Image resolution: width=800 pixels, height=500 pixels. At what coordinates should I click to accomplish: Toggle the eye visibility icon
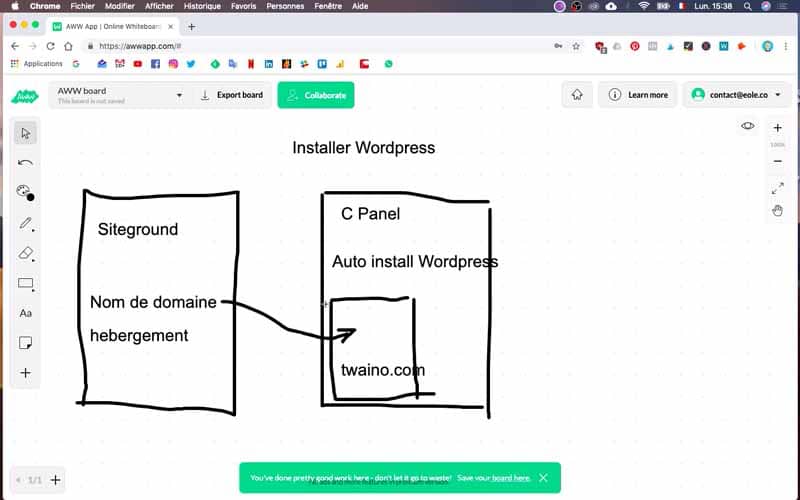(x=747, y=126)
